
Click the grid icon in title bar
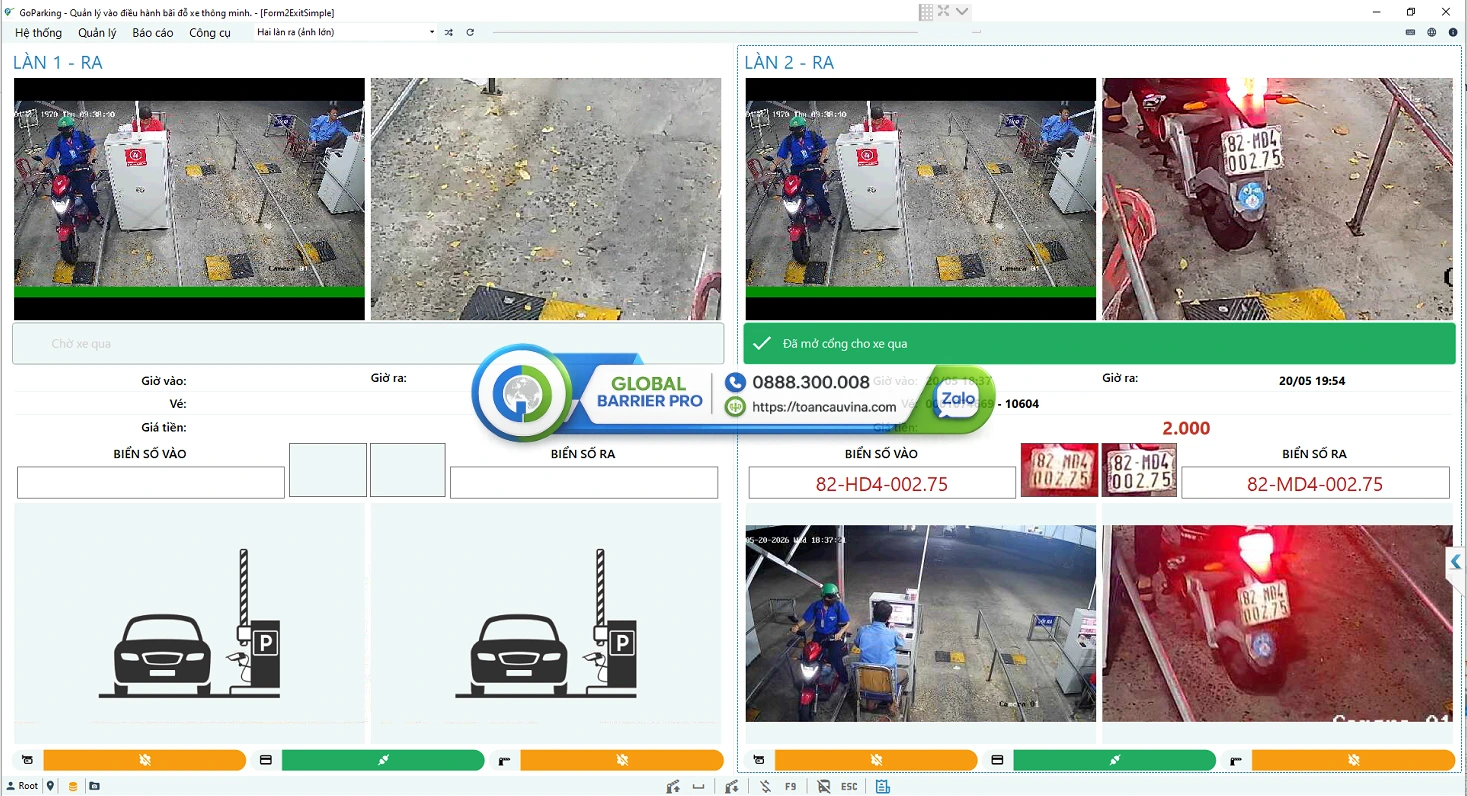tap(926, 12)
